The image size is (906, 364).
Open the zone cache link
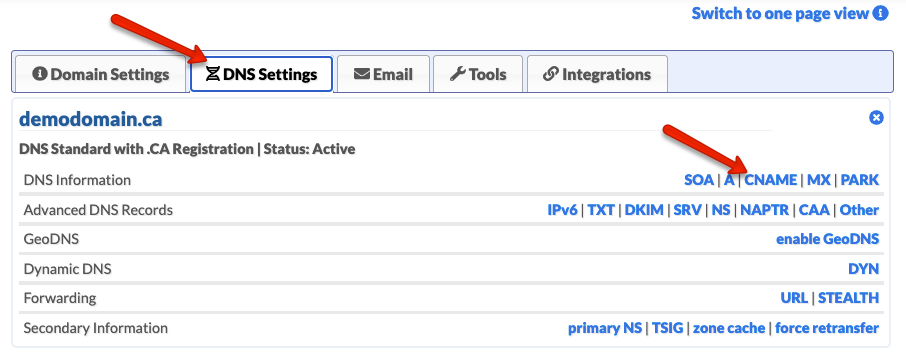tap(729, 328)
